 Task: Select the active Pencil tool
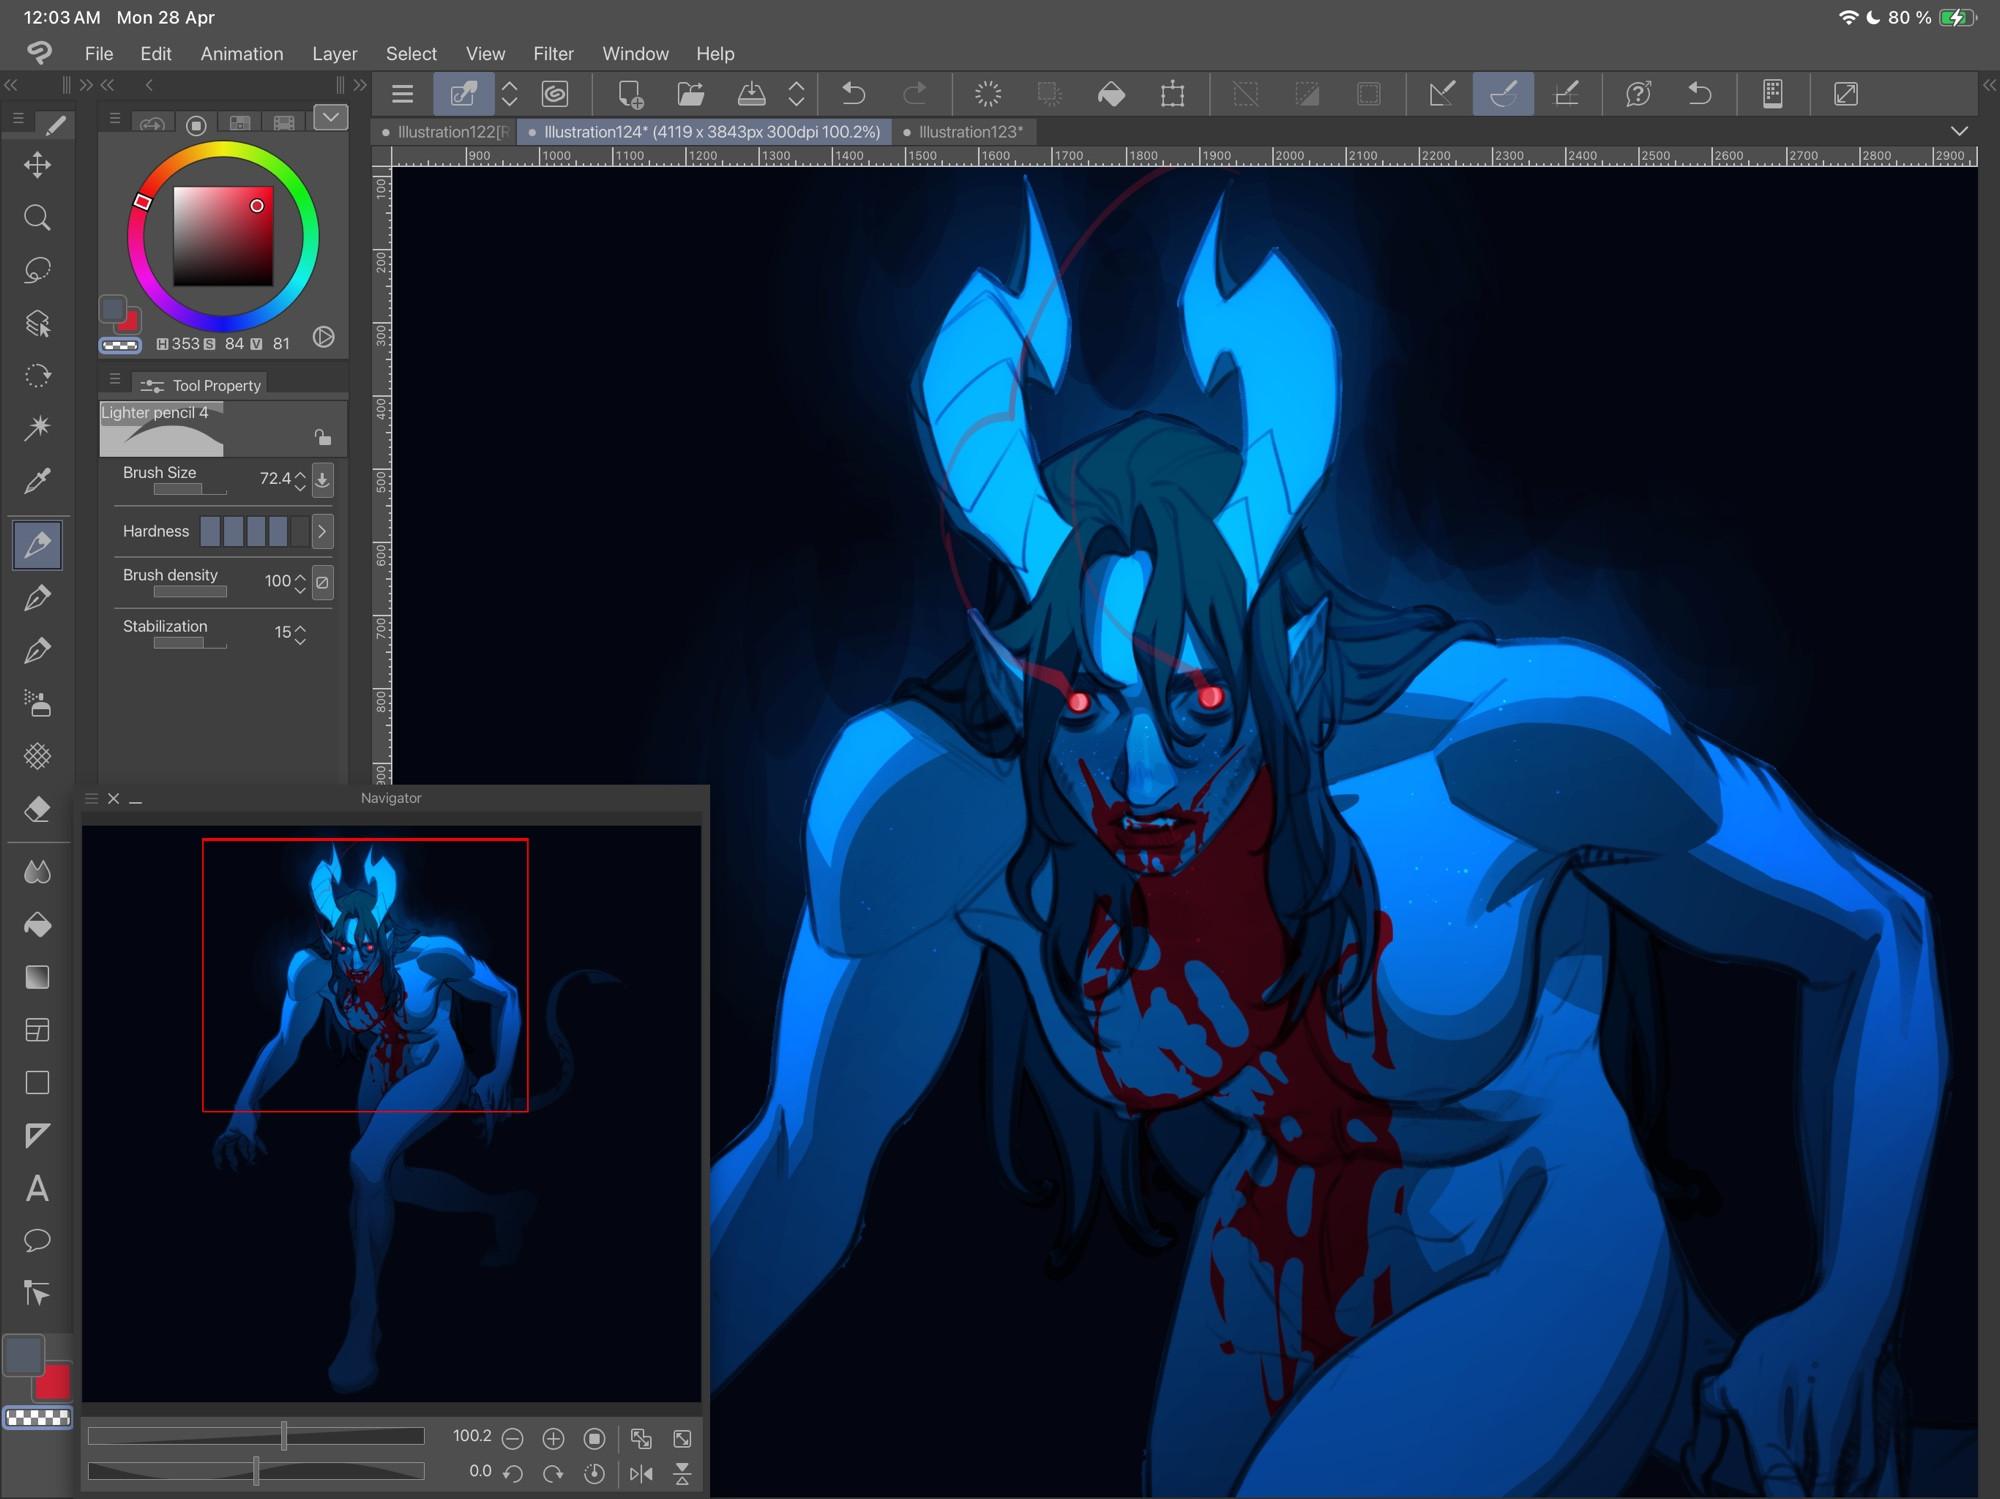pos(37,545)
